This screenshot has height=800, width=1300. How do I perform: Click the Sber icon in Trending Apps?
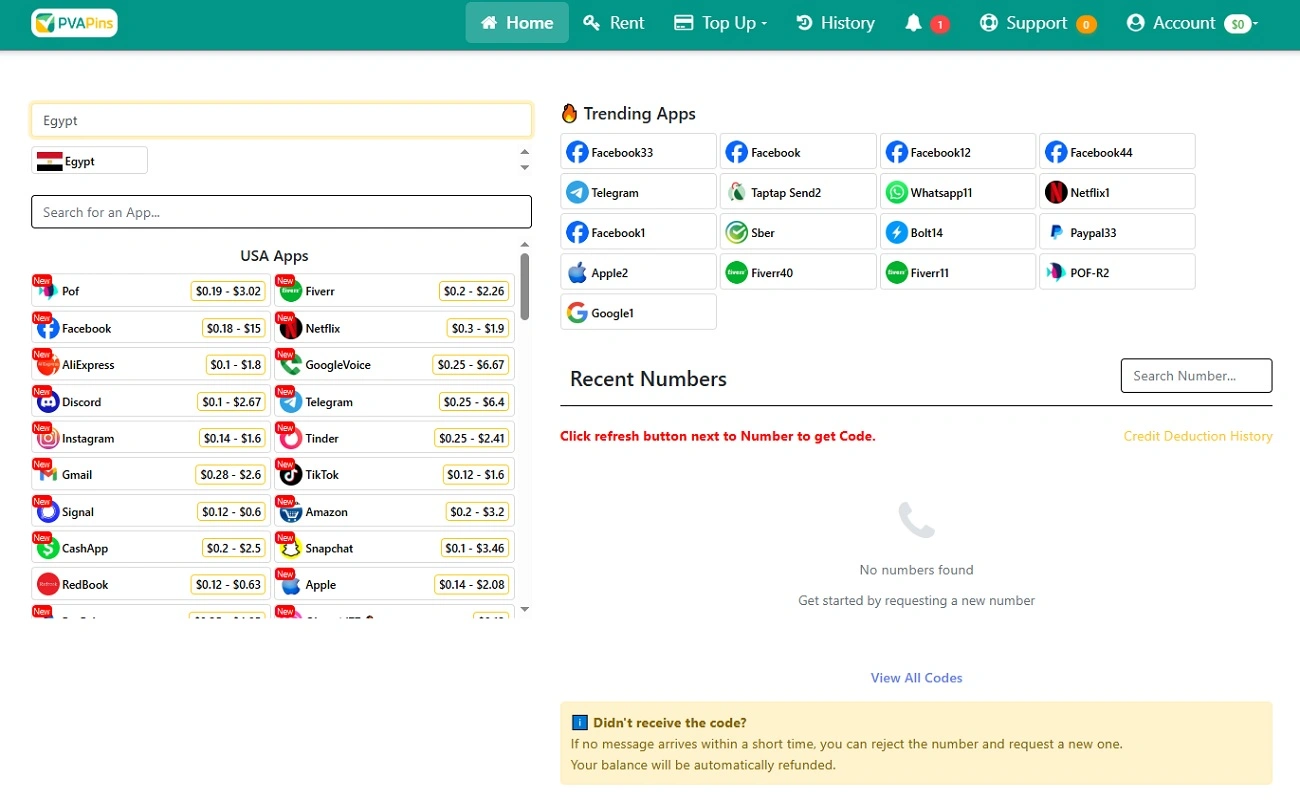(737, 232)
